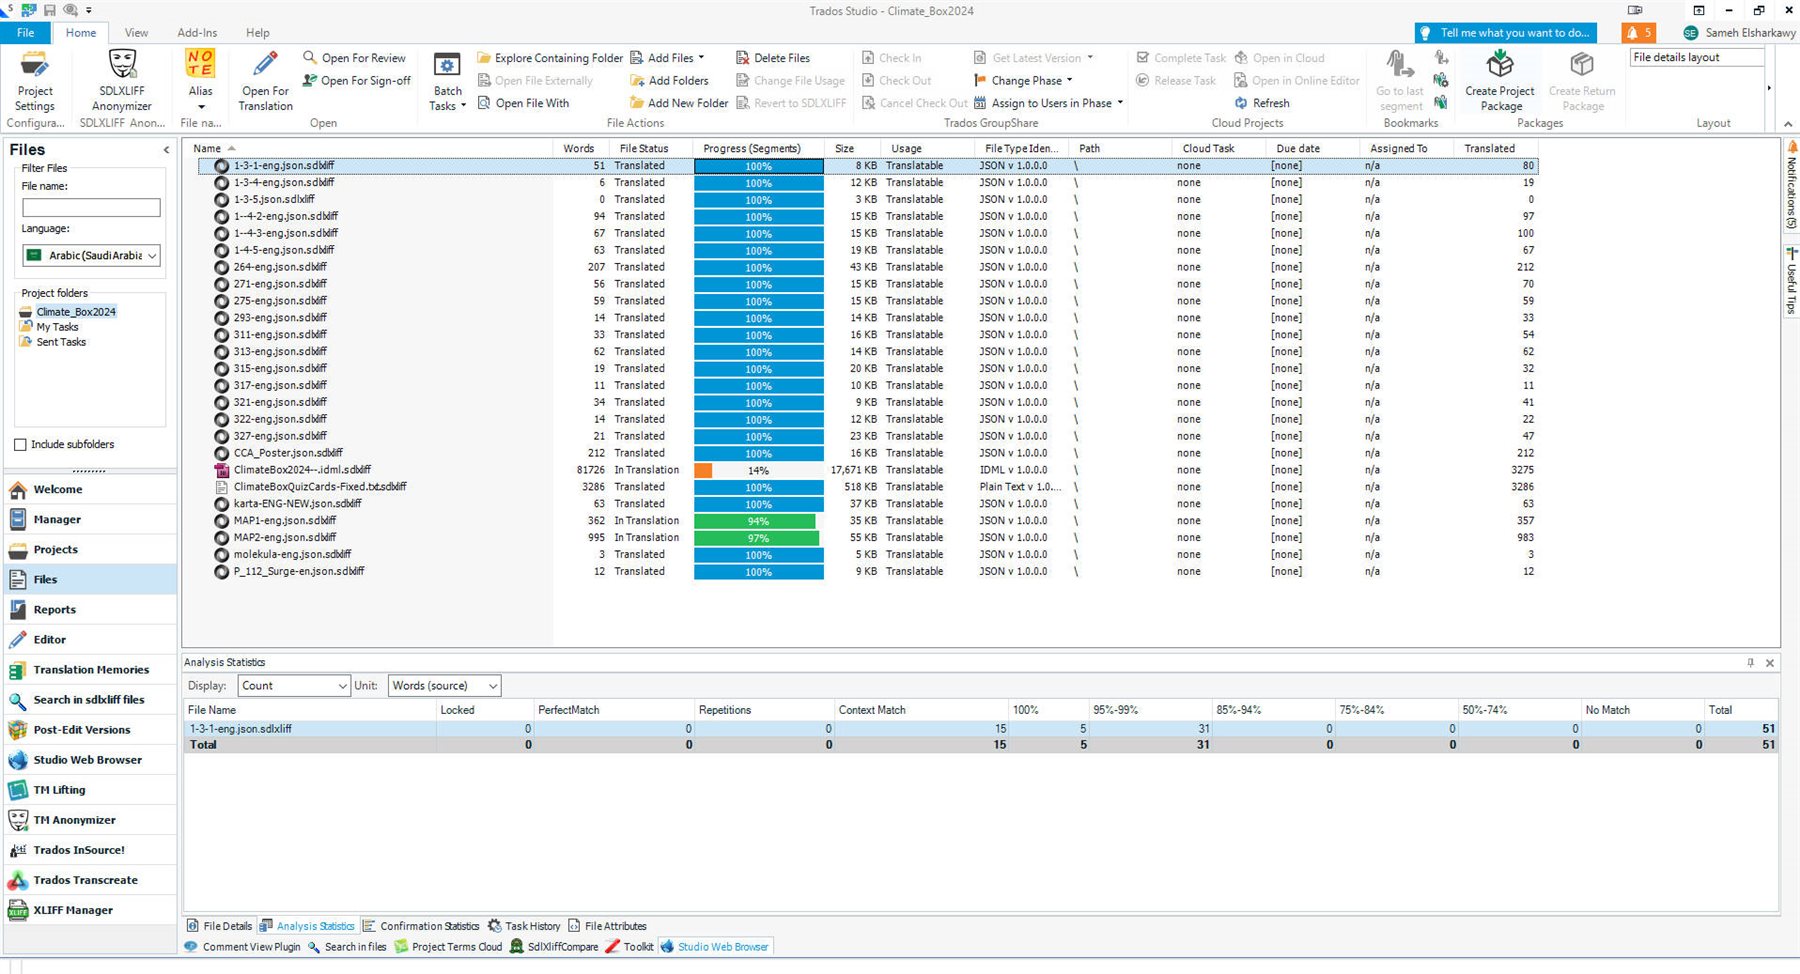Viewport: 1800px width, 974px height.
Task: Open XLIFF Manager view
Action: tap(90, 910)
